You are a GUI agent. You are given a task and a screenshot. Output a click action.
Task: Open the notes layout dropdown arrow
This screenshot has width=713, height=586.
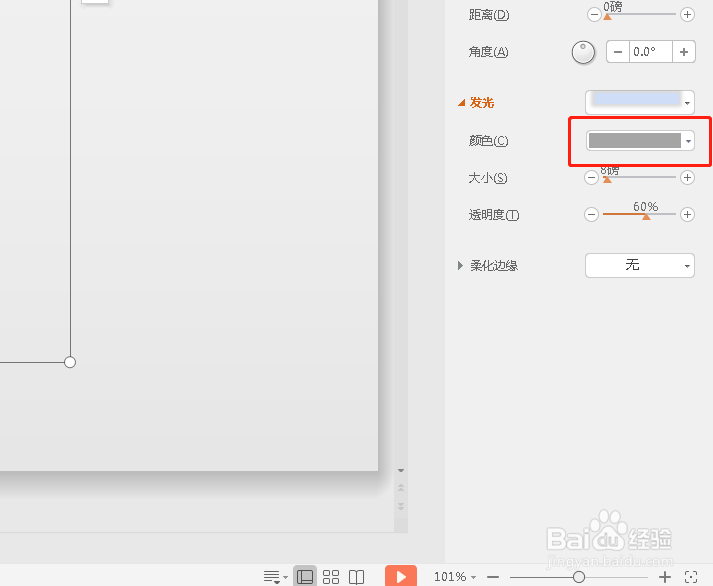click(286, 577)
